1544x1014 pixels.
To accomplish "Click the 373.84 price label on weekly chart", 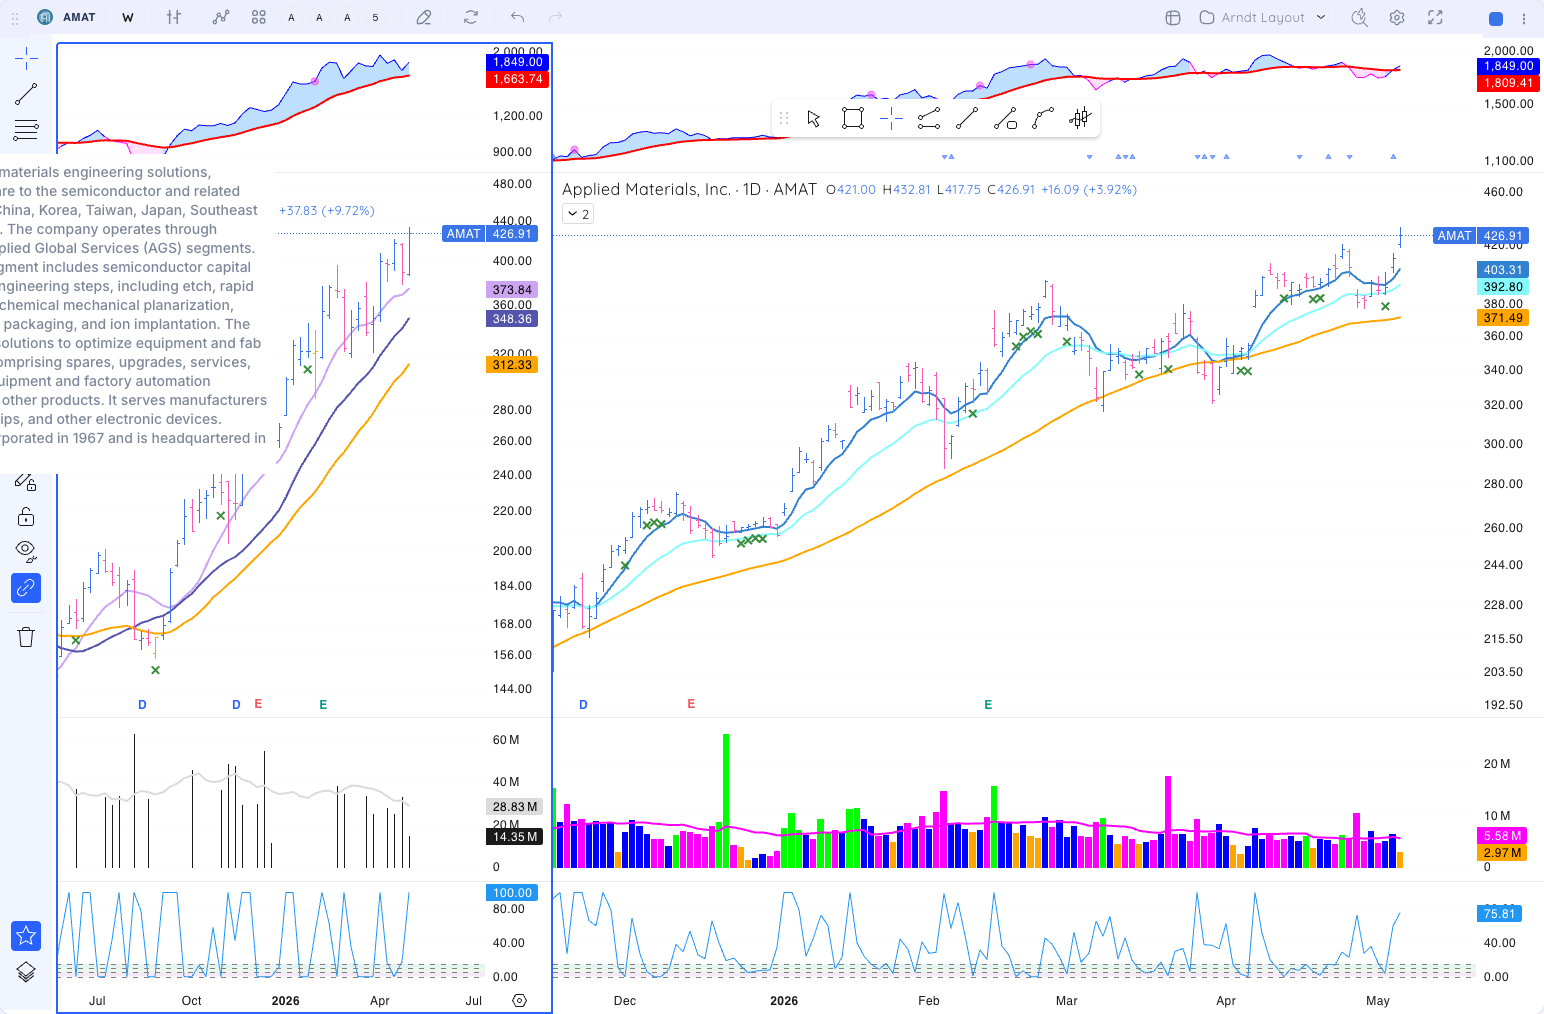I will (x=512, y=290).
